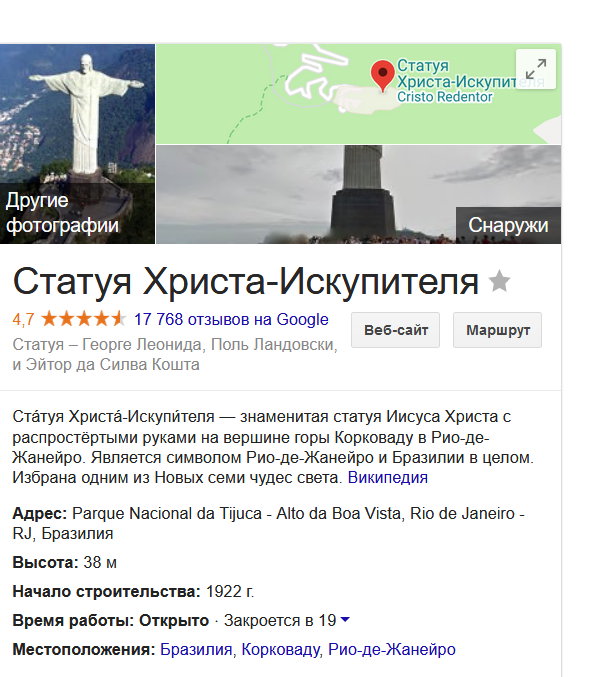The image size is (599, 677).
Task: Expand the map with the fullscreen arrows icon
Action: pyautogui.click(x=536, y=69)
